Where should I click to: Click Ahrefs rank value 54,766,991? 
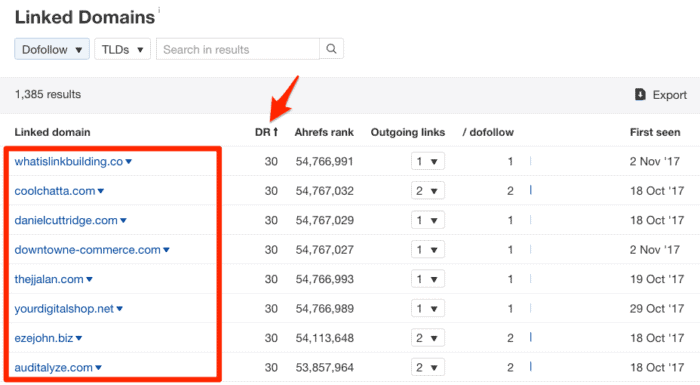point(325,161)
